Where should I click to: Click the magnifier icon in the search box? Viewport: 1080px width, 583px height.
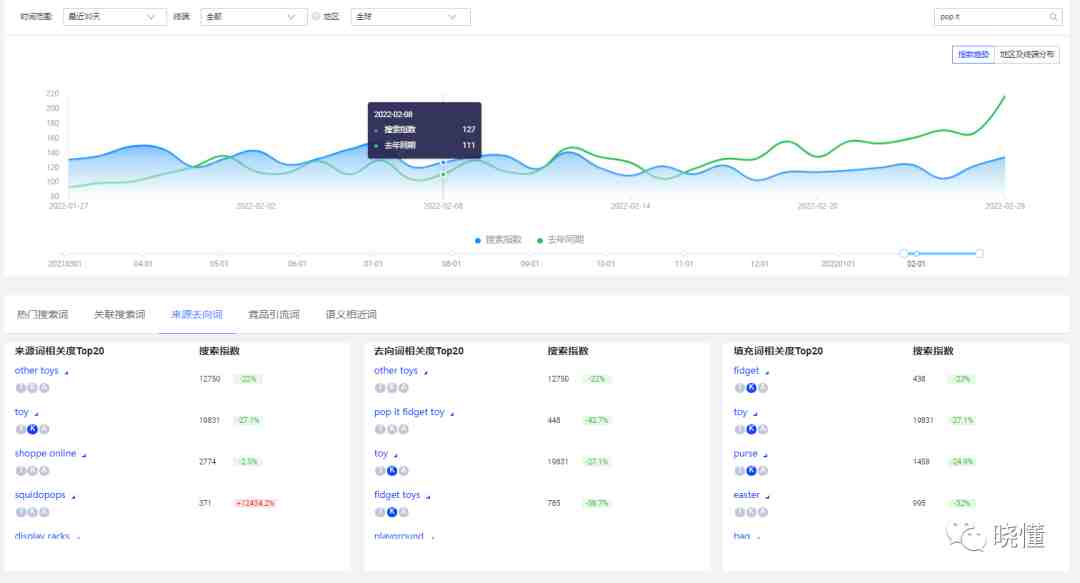[x=1053, y=17]
